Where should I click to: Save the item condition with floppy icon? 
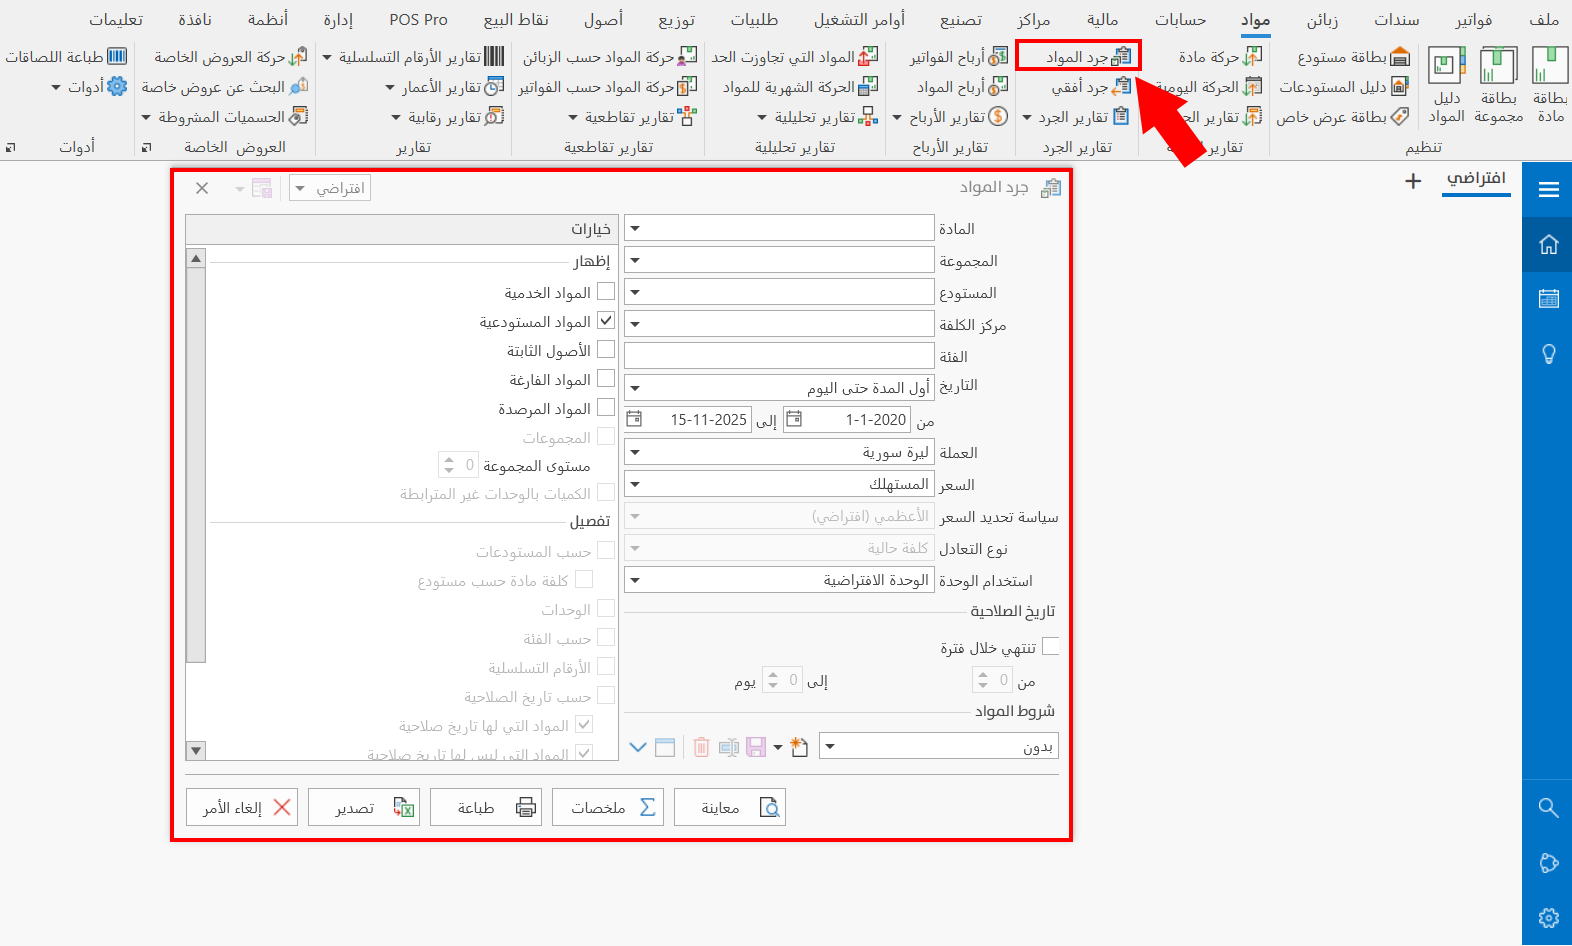coord(755,747)
